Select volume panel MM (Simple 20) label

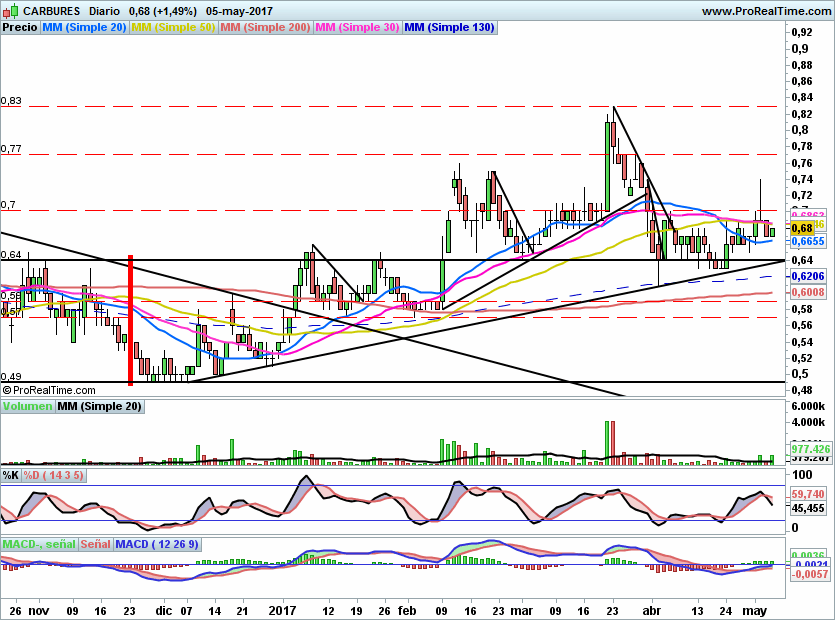click(x=100, y=406)
